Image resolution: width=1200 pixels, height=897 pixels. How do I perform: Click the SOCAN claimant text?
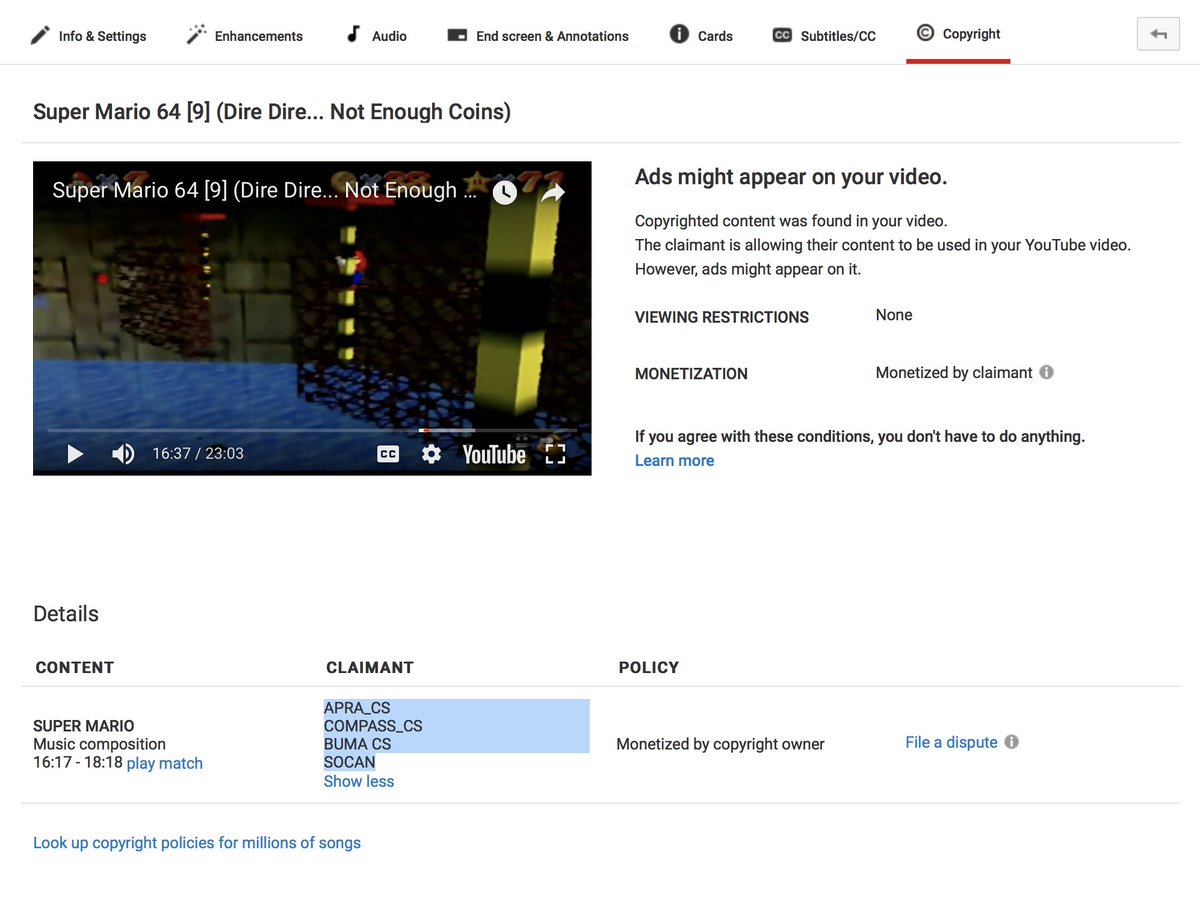350,762
